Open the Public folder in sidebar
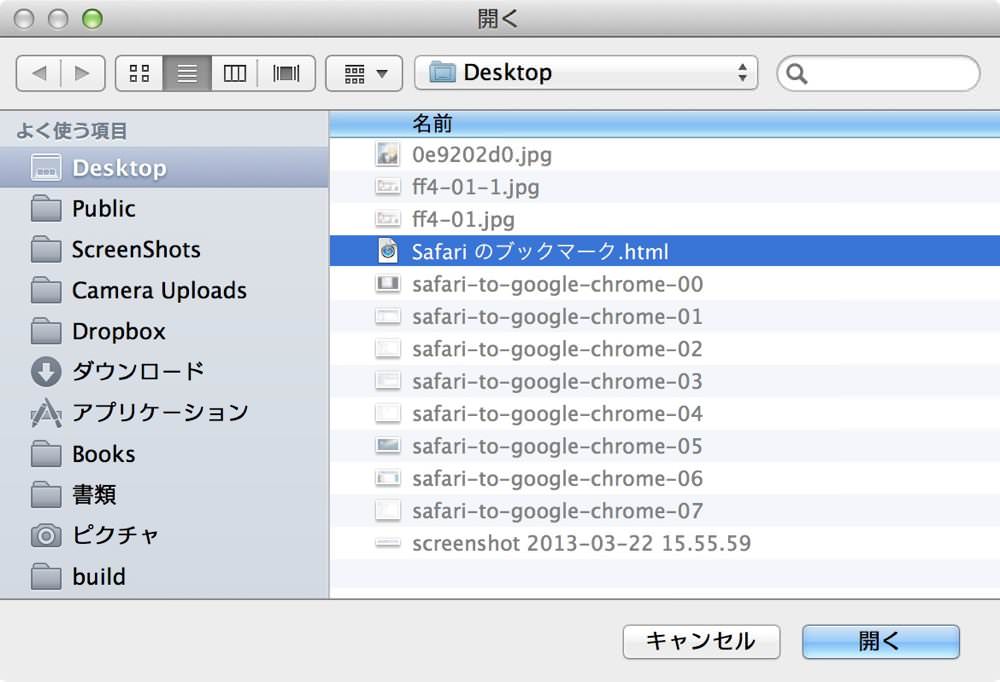Screen dimensions: 1000x682 pyautogui.click(x=165, y=209)
